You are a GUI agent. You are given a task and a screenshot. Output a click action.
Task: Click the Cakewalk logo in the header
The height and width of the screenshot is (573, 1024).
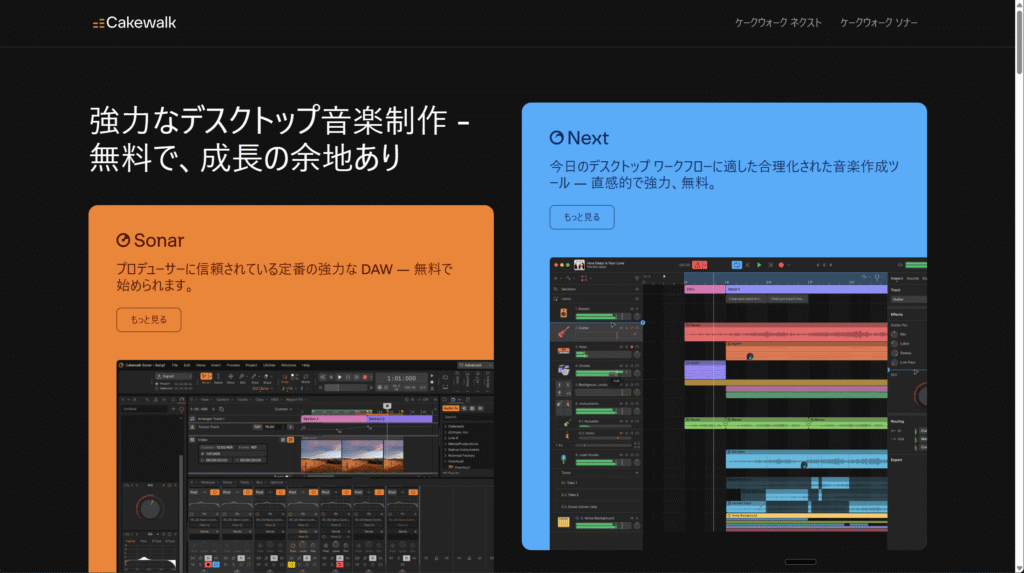[134, 22]
